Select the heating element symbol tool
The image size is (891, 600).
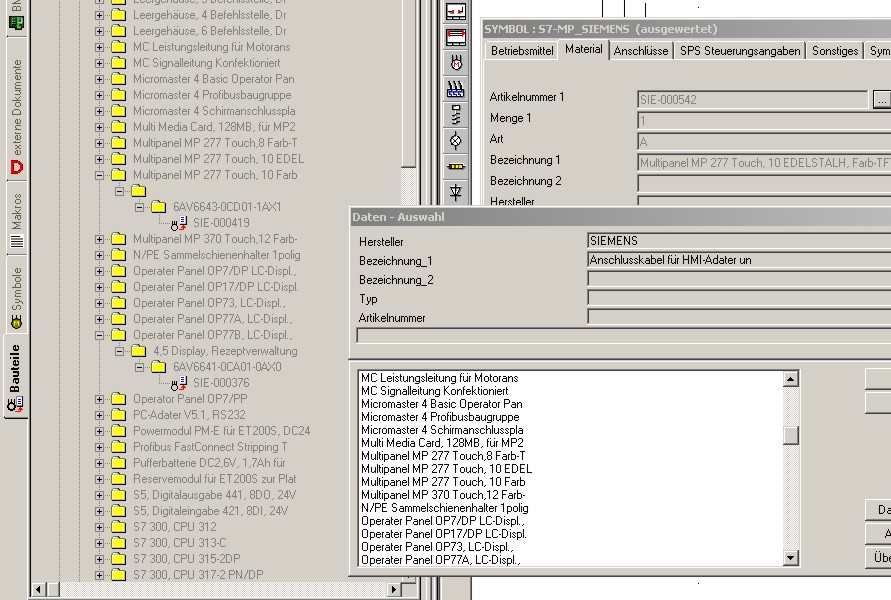456,89
